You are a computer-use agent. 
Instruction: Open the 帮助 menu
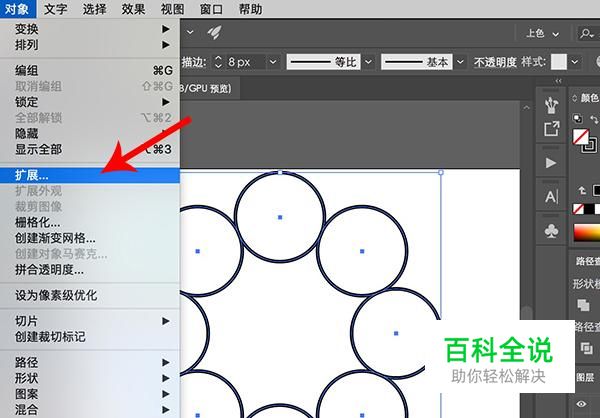tap(250, 9)
